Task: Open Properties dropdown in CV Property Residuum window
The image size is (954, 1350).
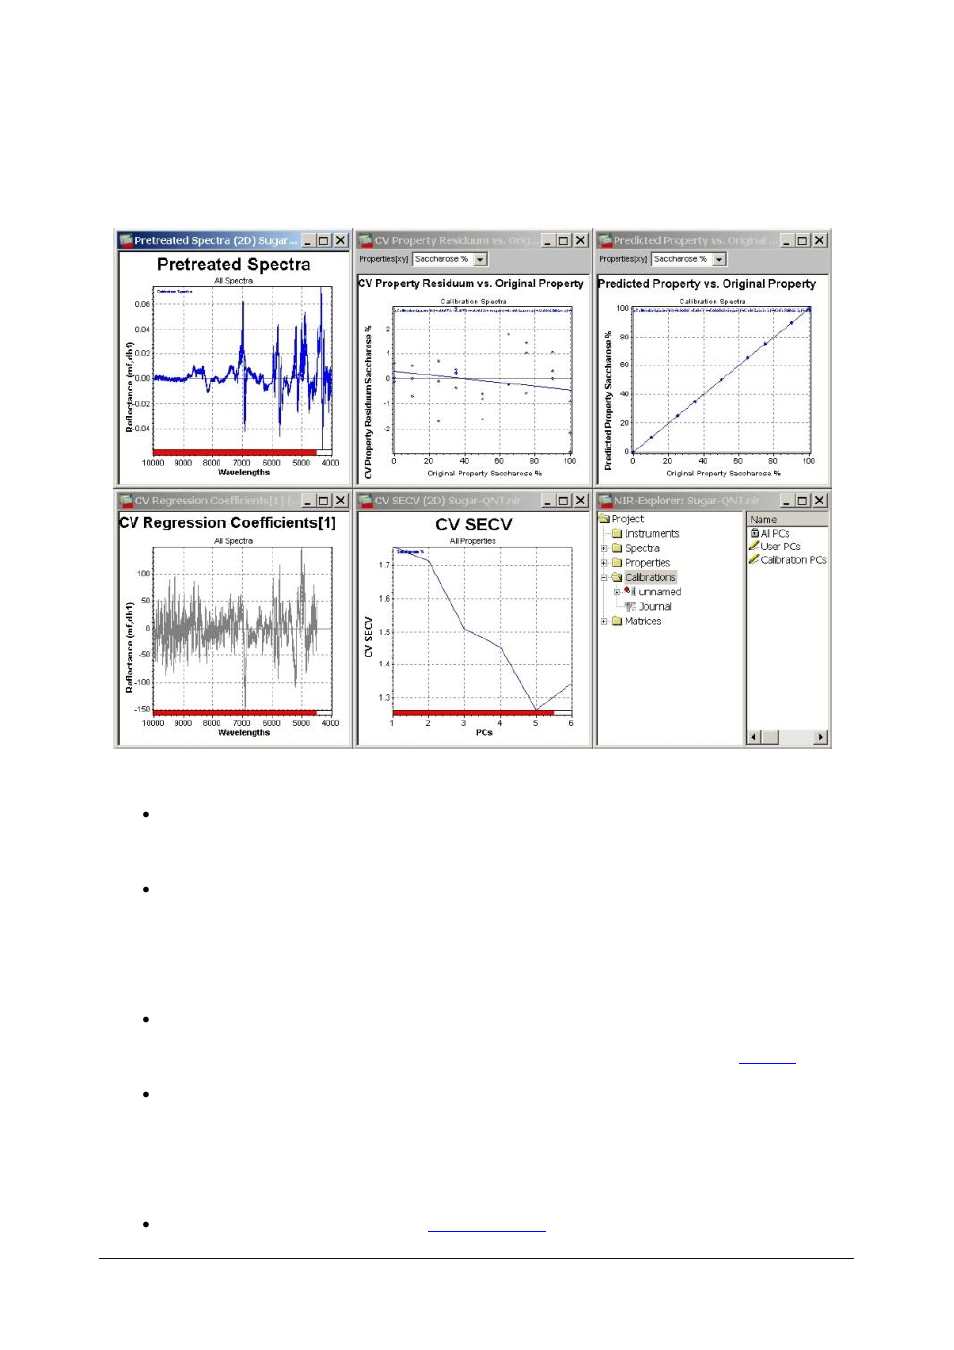Action: coord(481,259)
